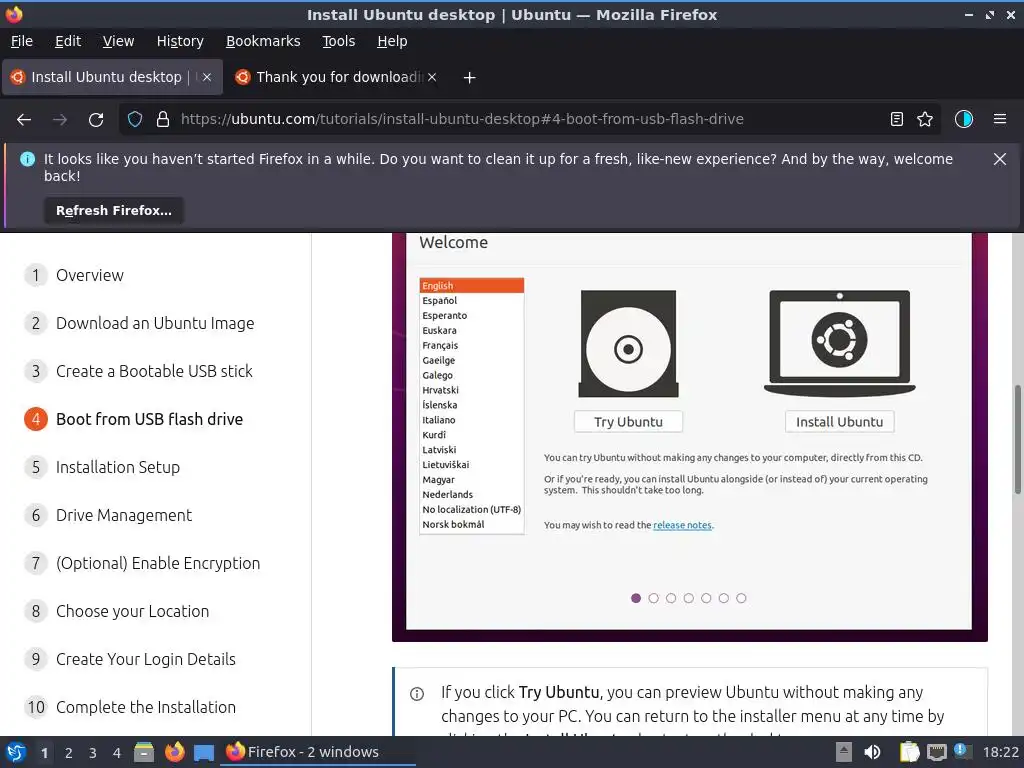This screenshot has height=768, width=1024.
Task: Open the clipboard manager tray icon
Action: (x=910, y=752)
